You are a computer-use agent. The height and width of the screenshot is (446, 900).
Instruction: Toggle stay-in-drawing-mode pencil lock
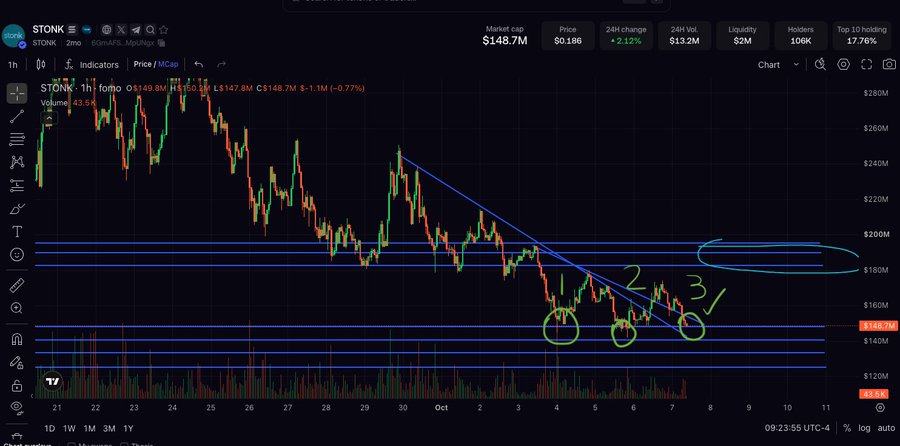pyautogui.click(x=17, y=362)
